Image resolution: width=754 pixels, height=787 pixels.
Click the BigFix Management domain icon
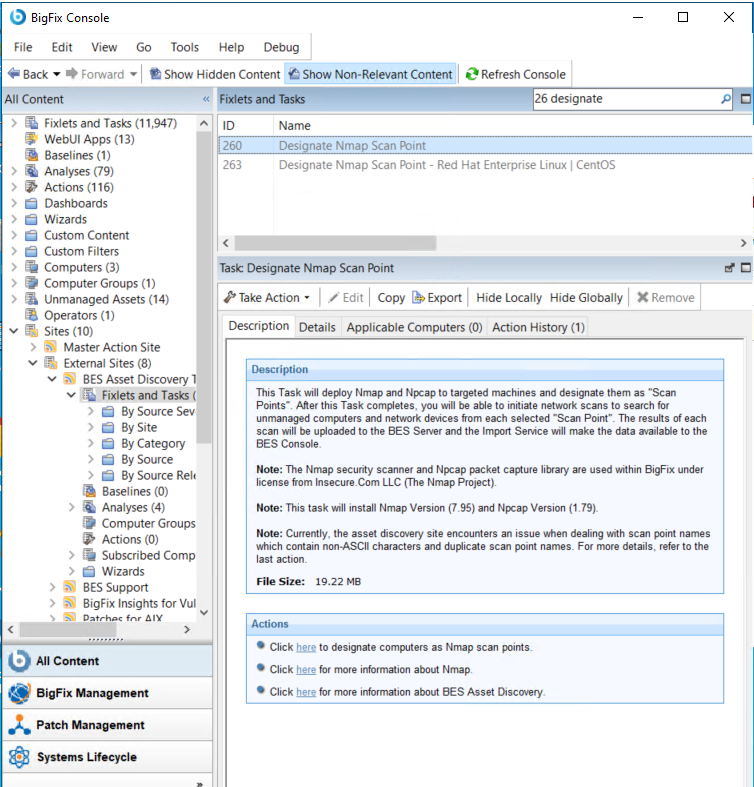click(x=19, y=693)
